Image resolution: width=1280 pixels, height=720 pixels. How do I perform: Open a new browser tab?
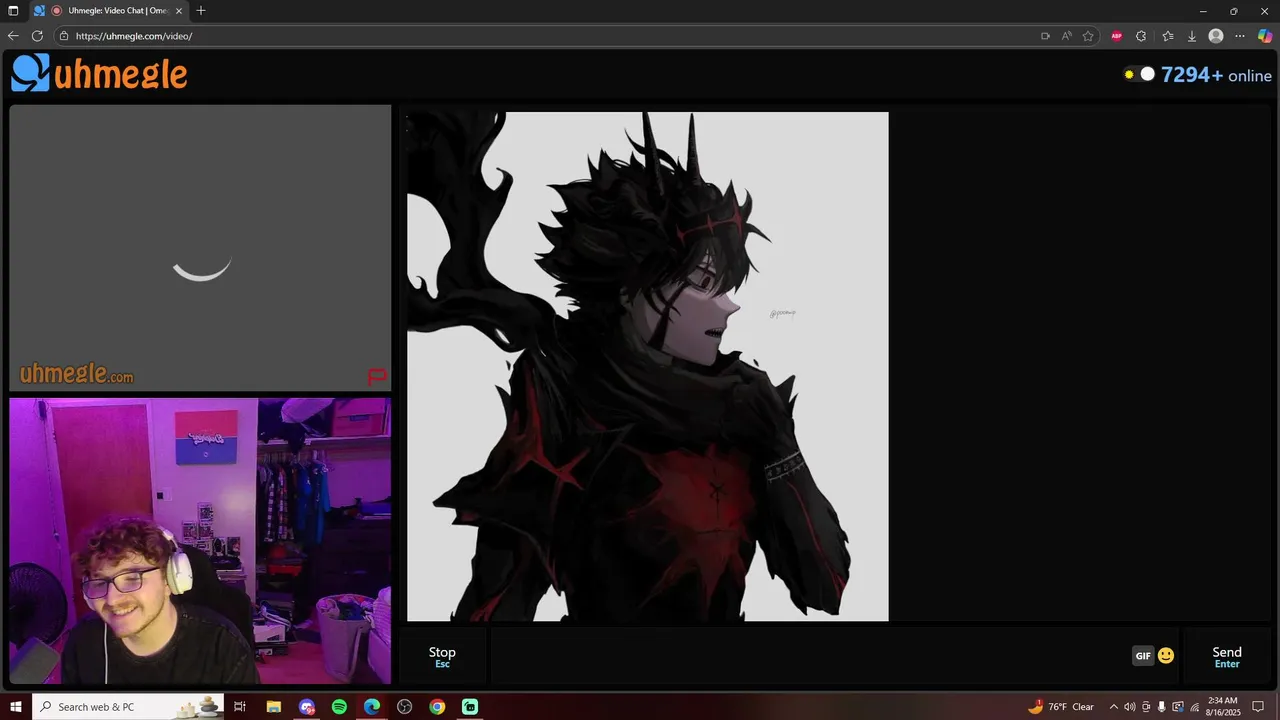click(x=201, y=11)
